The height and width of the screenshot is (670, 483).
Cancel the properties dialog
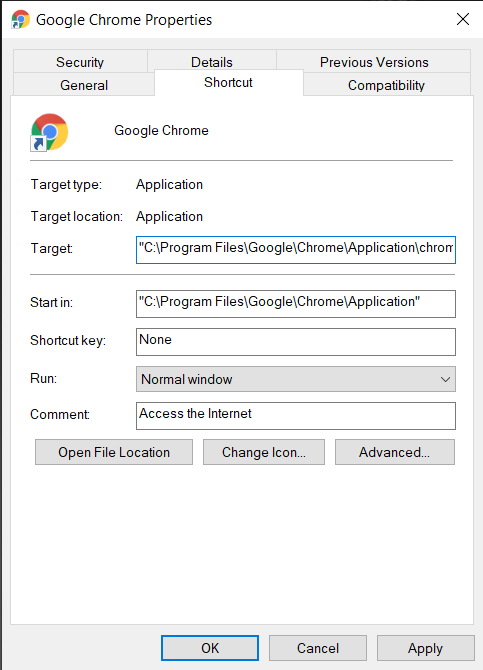click(x=318, y=648)
